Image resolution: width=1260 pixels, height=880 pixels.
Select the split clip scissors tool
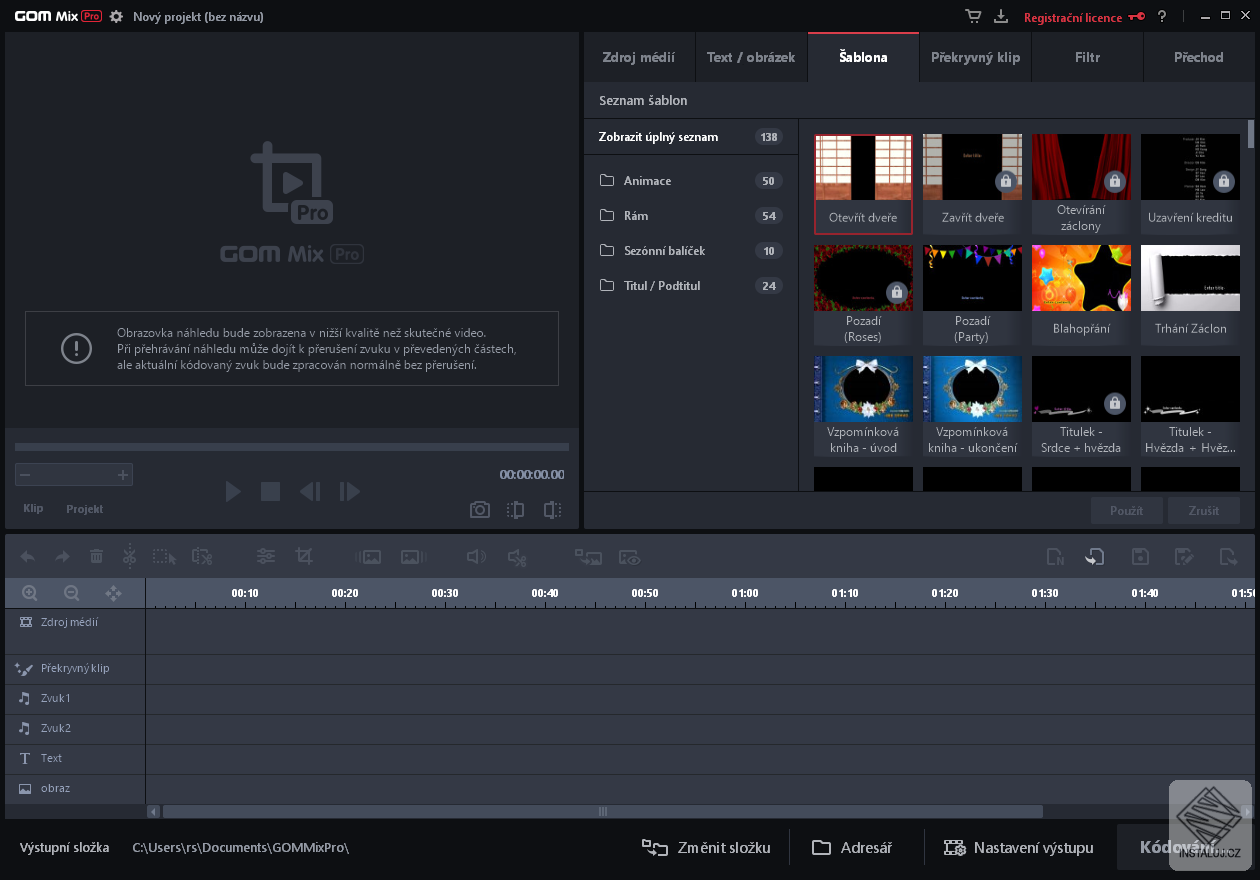[x=129, y=557]
